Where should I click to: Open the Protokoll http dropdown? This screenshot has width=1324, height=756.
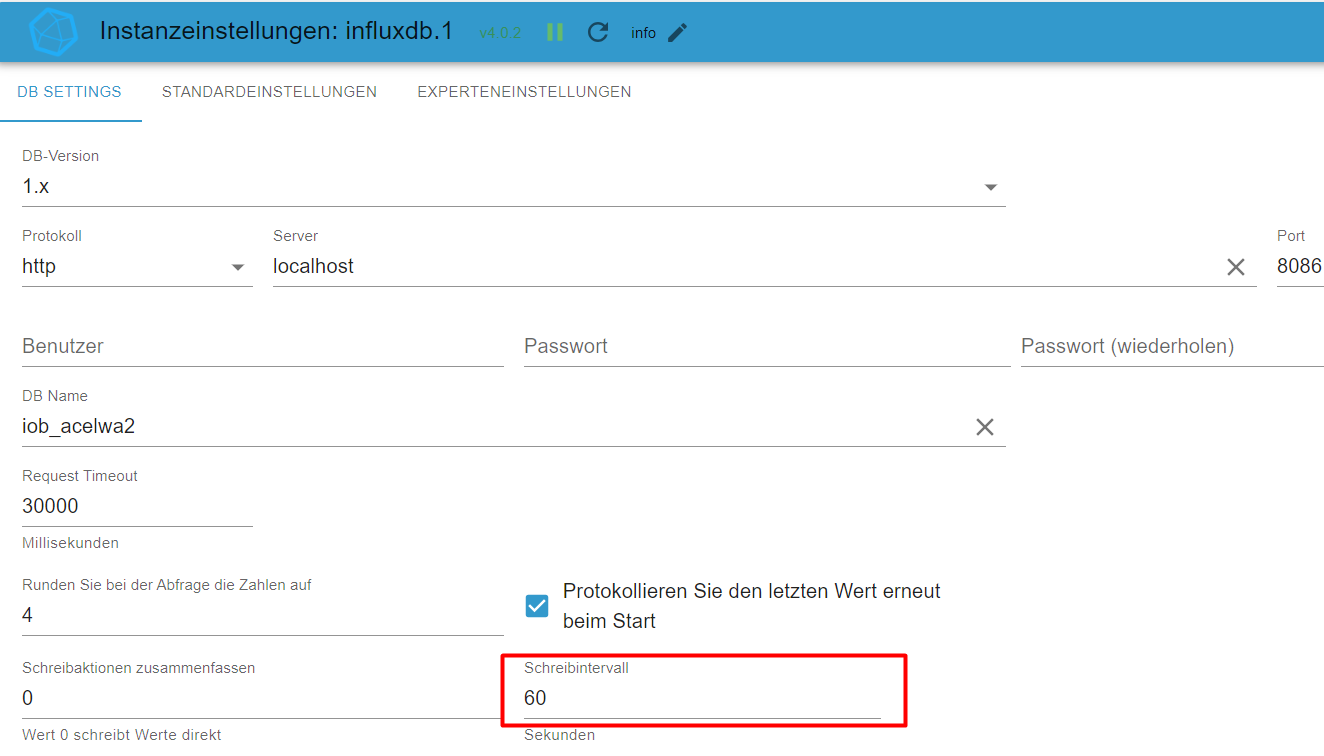coord(137,267)
